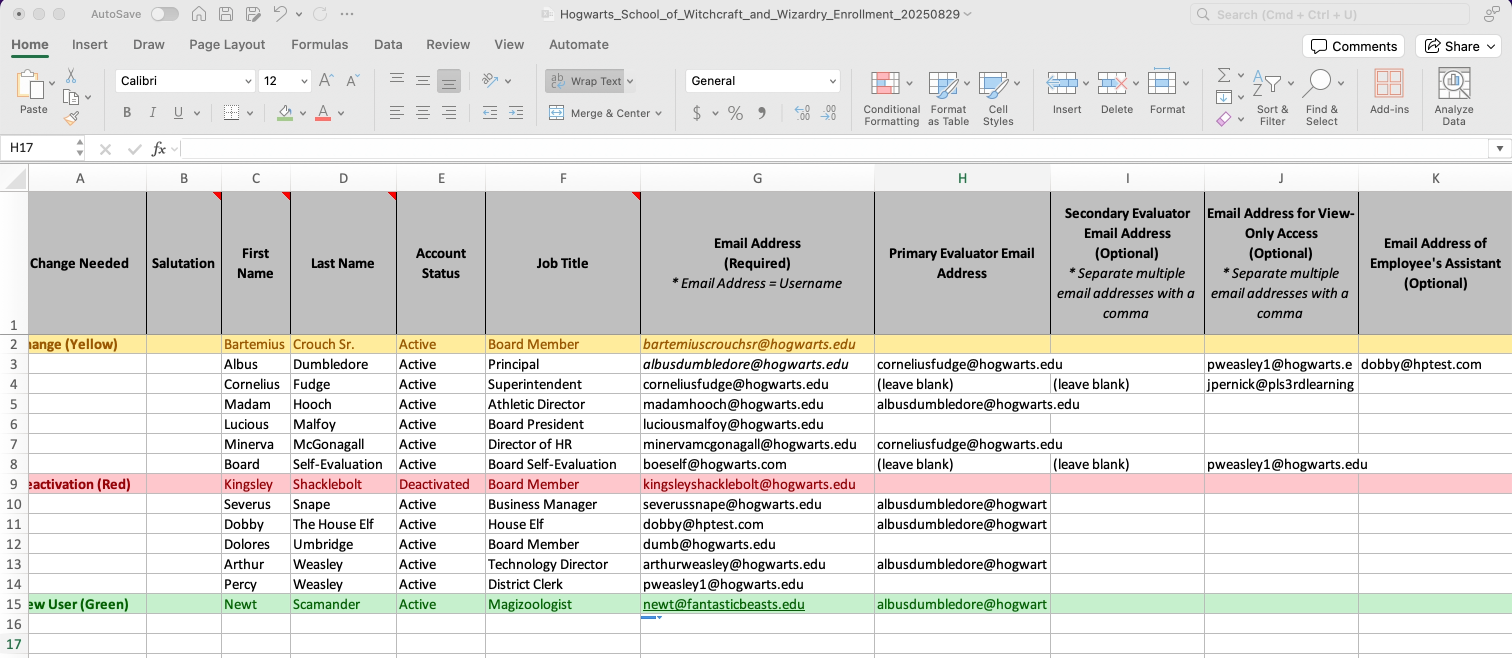Click the Save icon in title bar
The width and height of the screenshot is (1512, 658).
(226, 15)
